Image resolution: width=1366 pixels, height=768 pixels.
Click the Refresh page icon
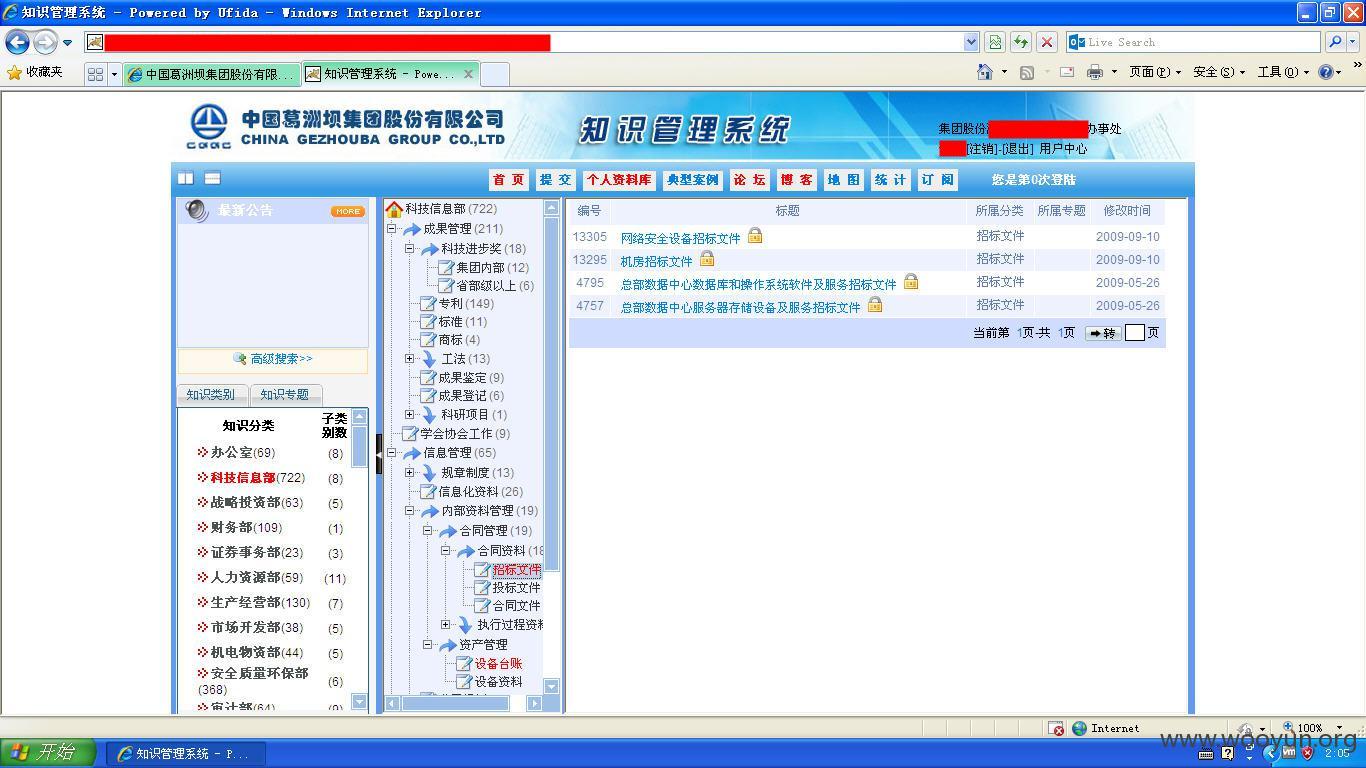1021,42
